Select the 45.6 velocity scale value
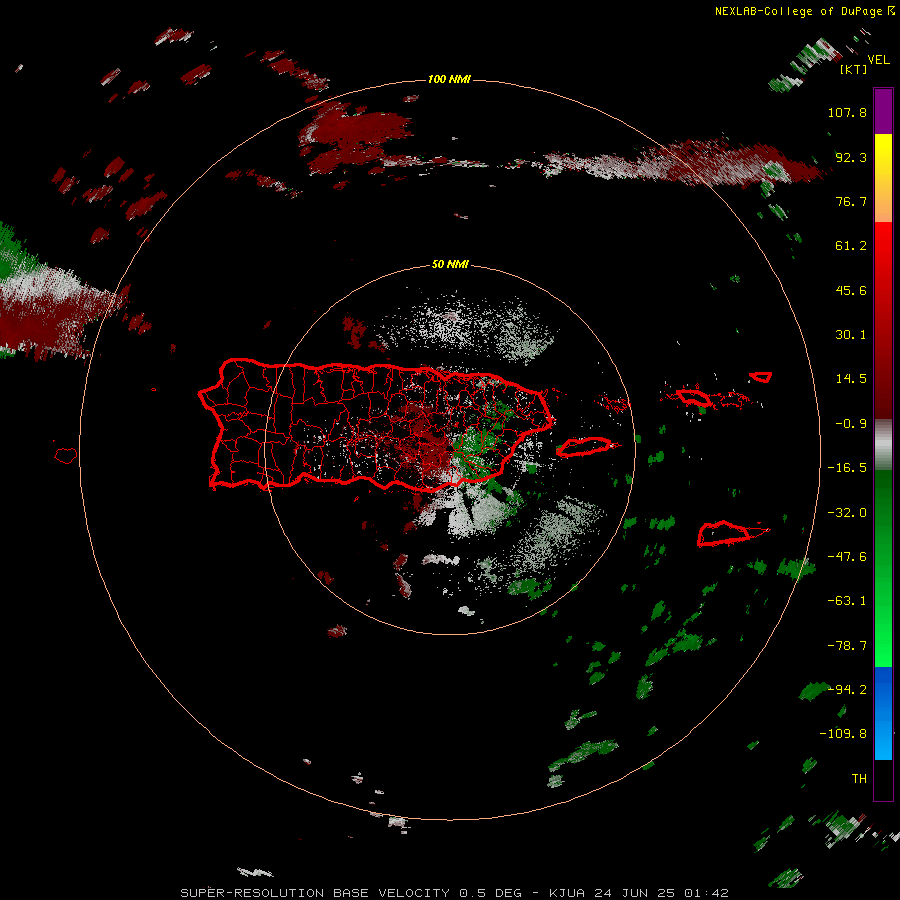Viewport: 900px width, 900px height. [x=851, y=290]
